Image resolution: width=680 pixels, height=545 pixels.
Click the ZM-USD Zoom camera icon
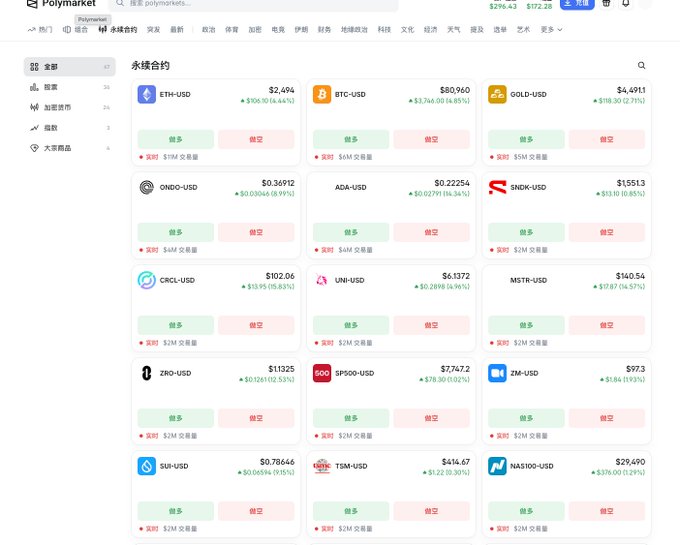[497, 373]
